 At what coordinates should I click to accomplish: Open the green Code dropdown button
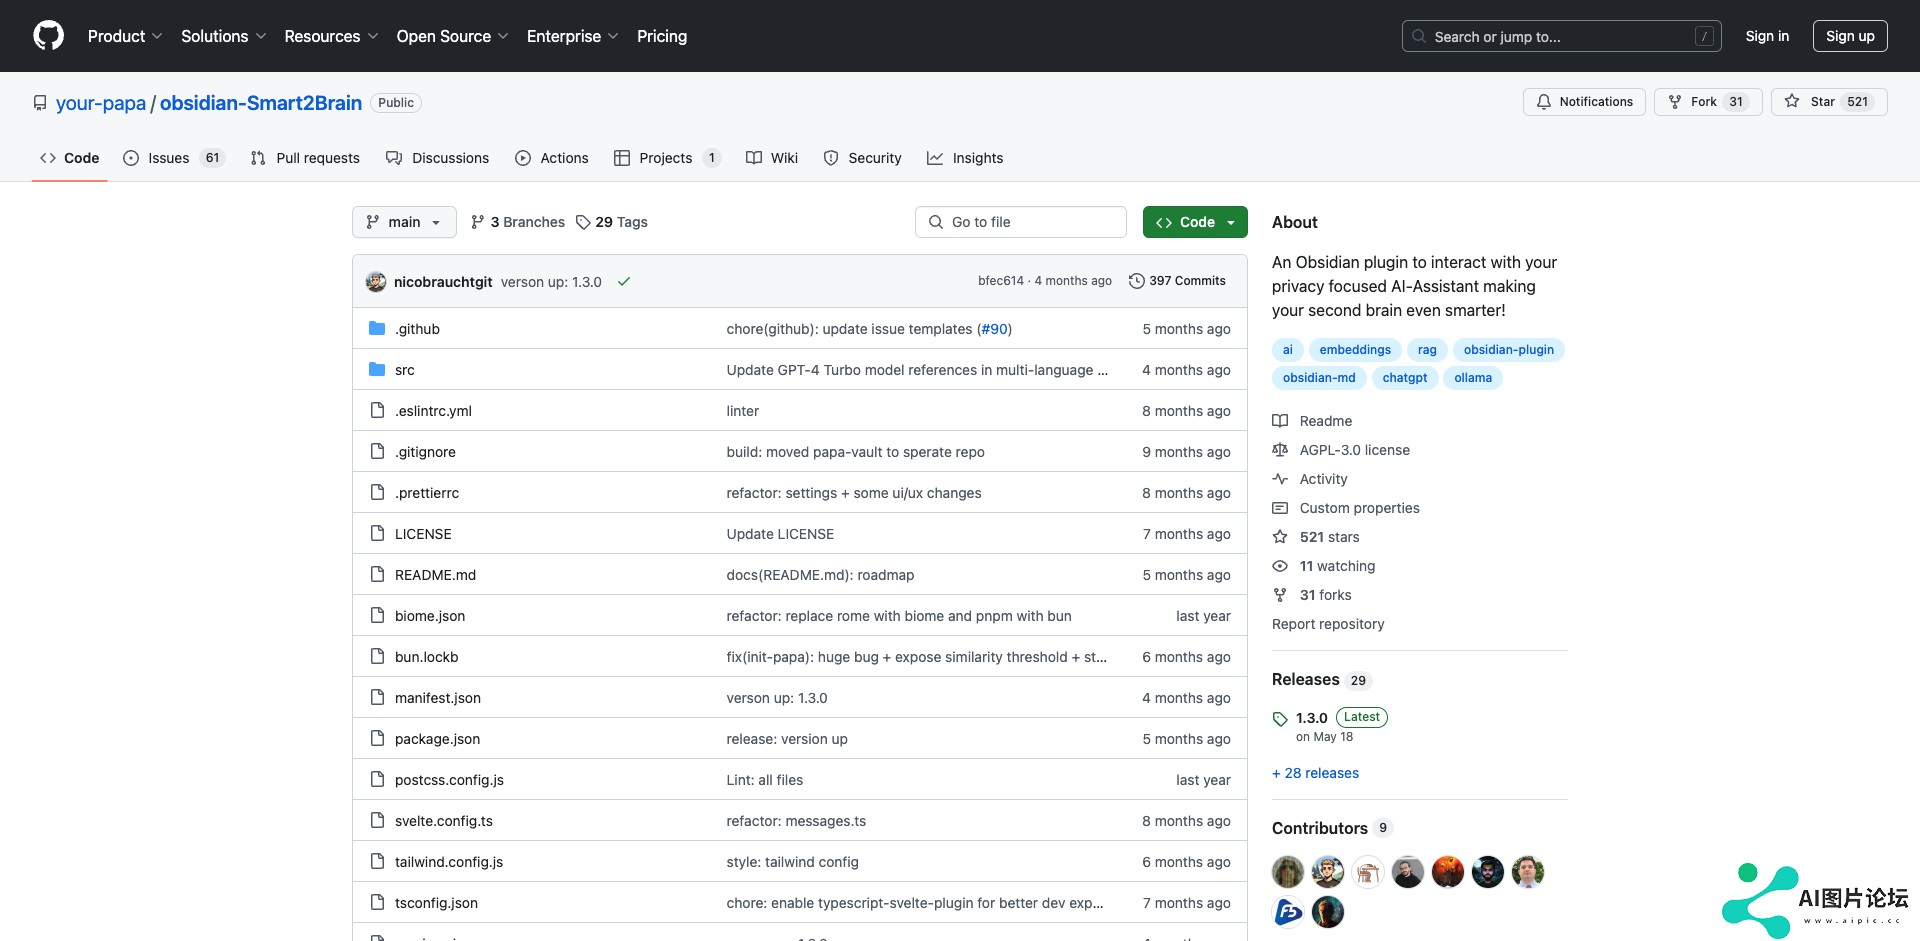1195,222
